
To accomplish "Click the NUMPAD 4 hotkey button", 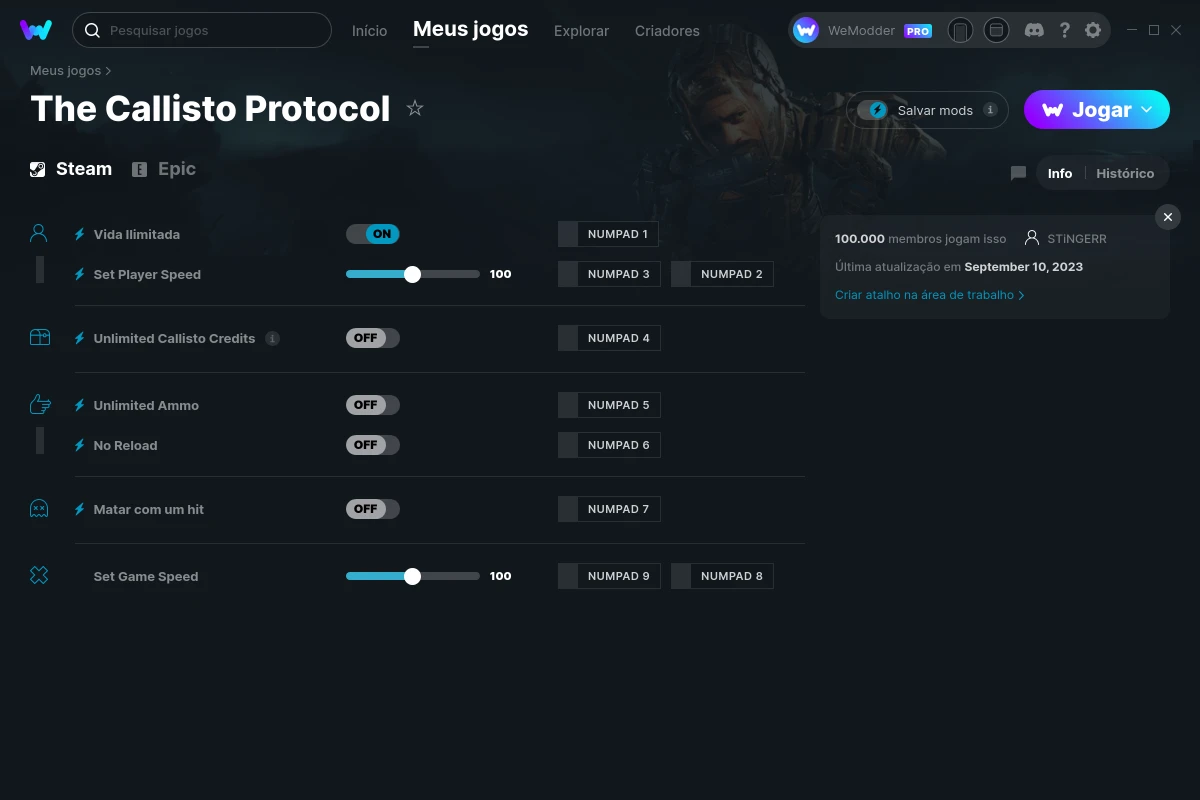I will (609, 338).
